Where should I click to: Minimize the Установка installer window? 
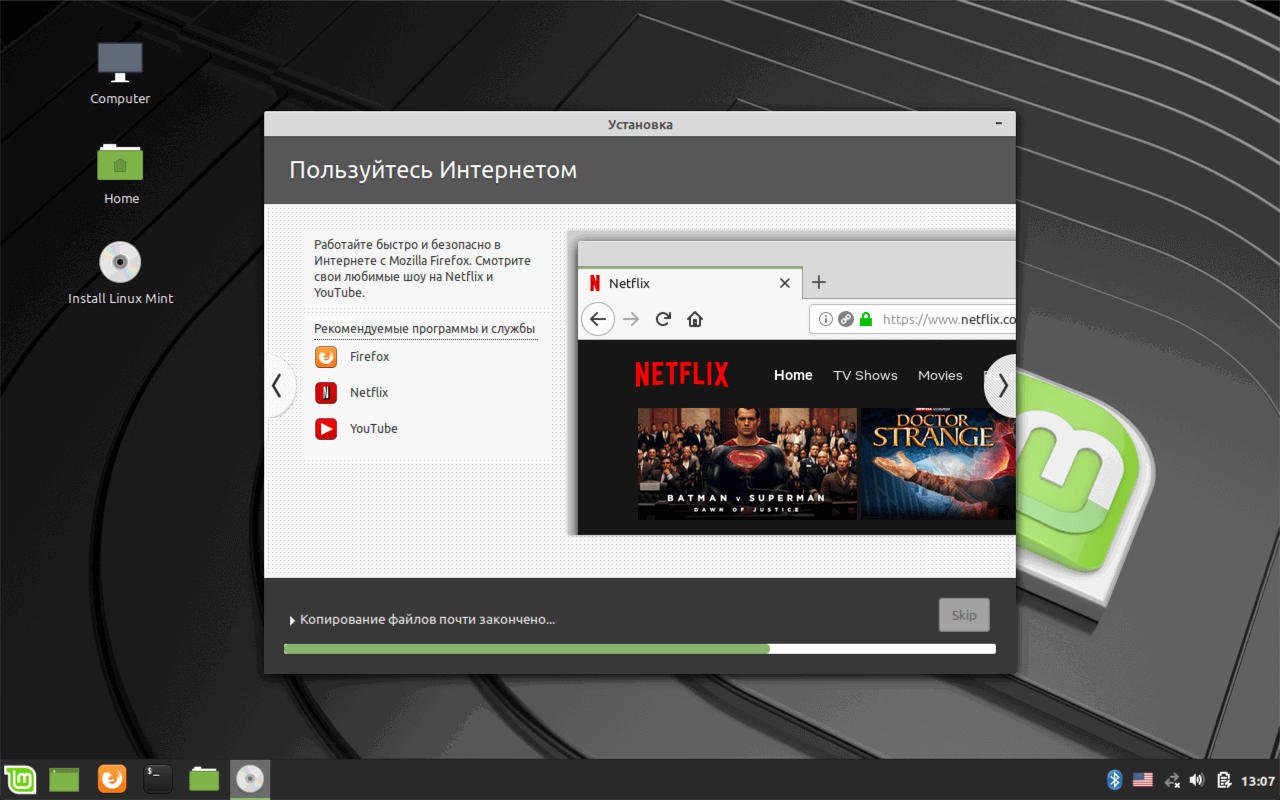(999, 123)
